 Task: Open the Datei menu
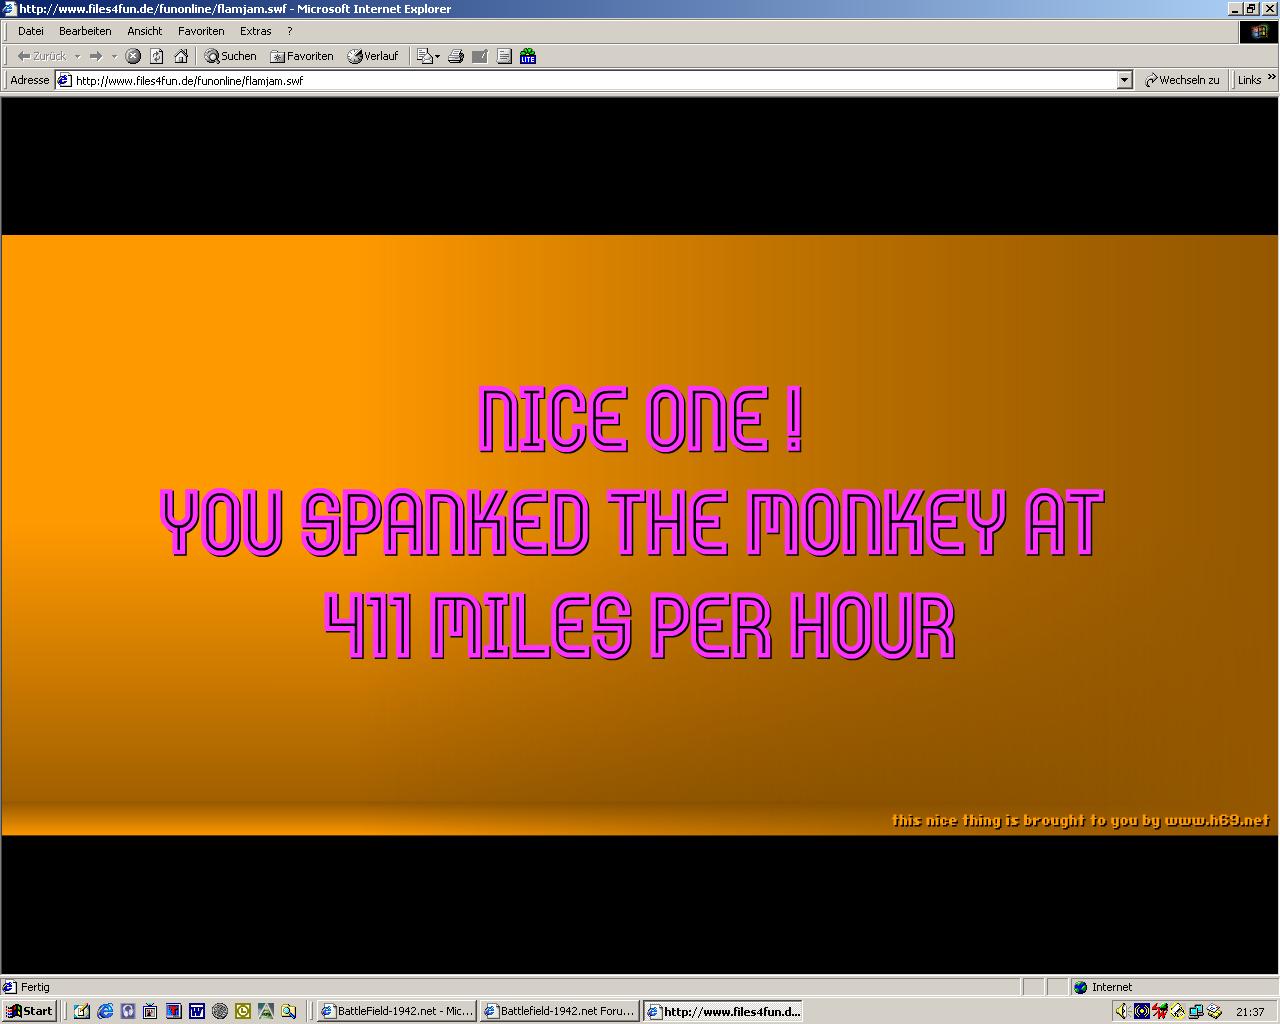pyautogui.click(x=31, y=31)
